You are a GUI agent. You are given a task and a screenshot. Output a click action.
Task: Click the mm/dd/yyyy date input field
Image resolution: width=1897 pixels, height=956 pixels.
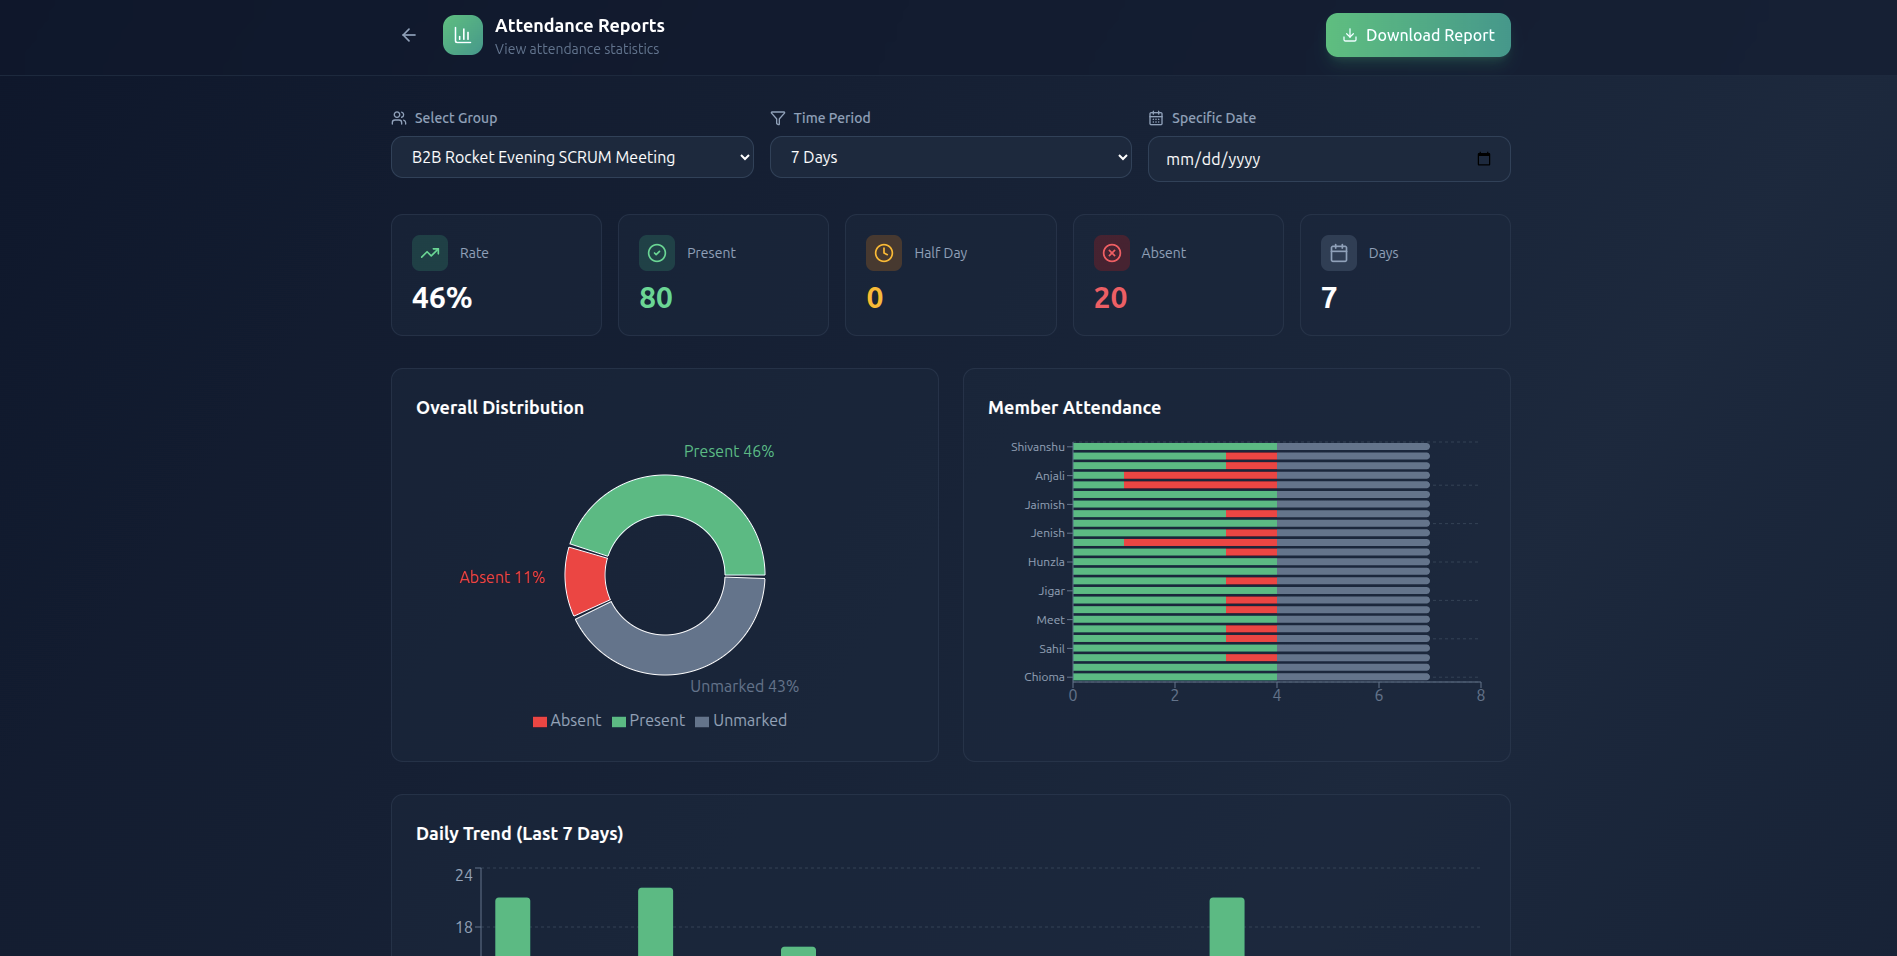coord(1300,158)
